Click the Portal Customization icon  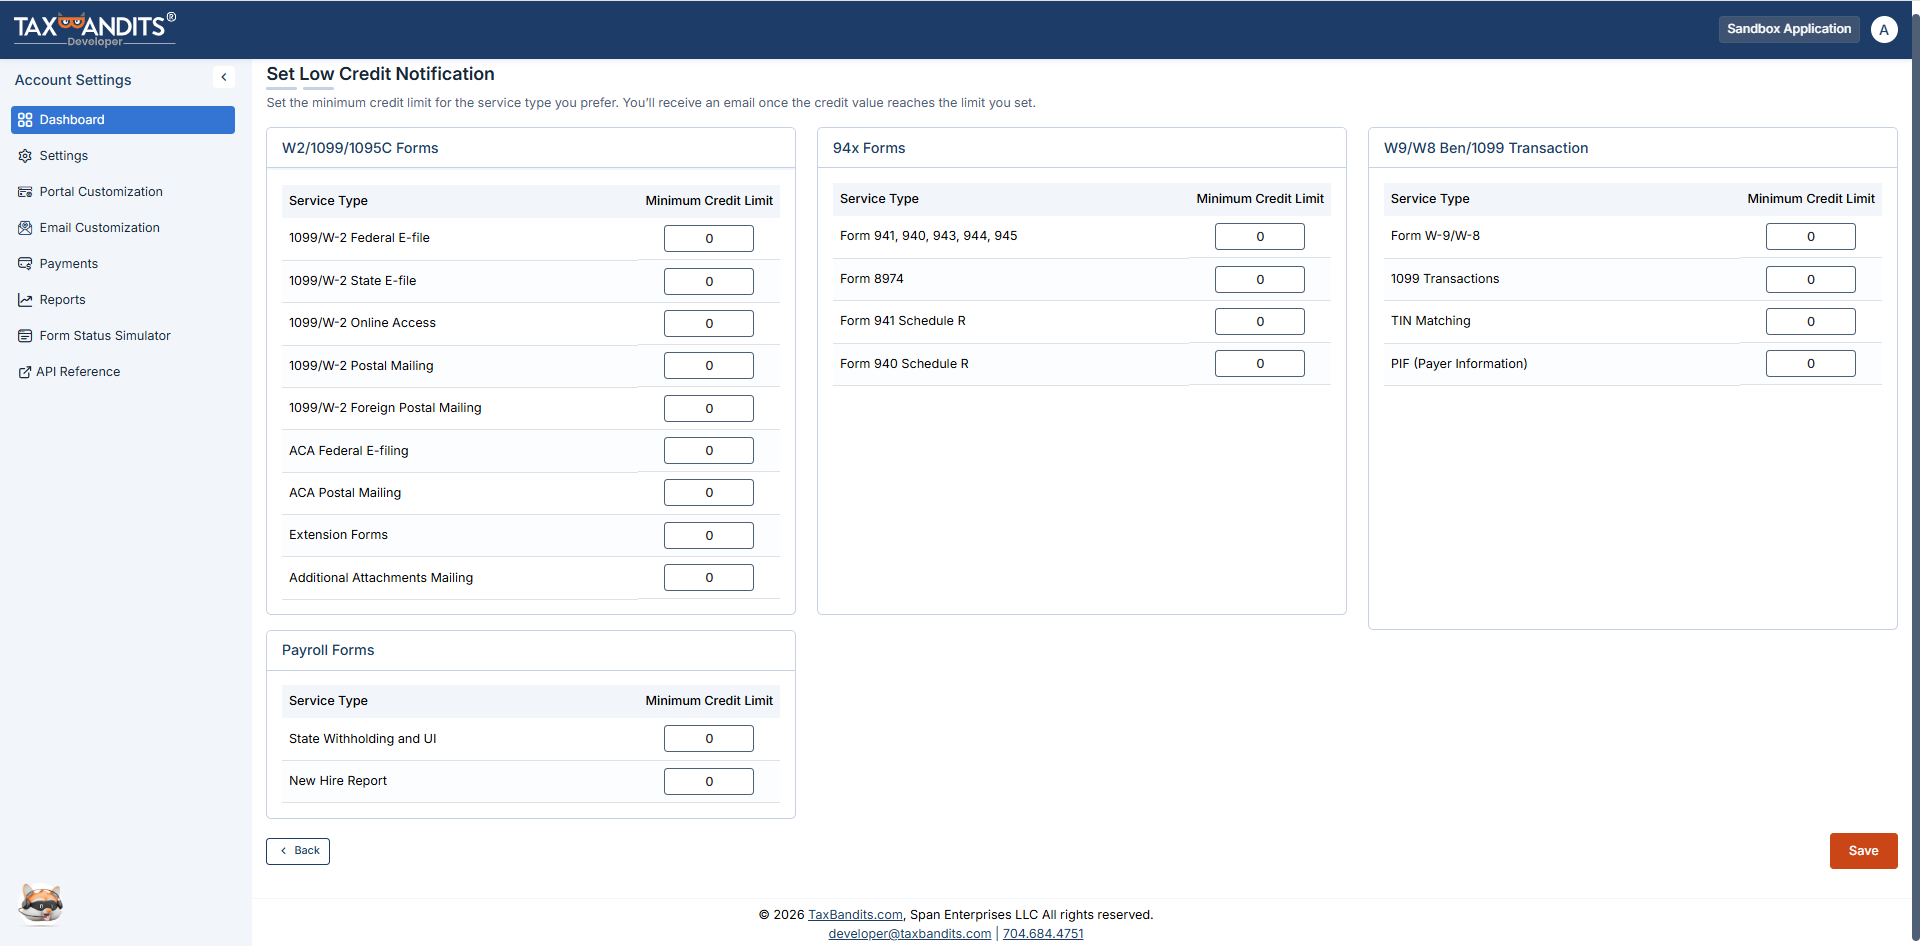(x=25, y=192)
